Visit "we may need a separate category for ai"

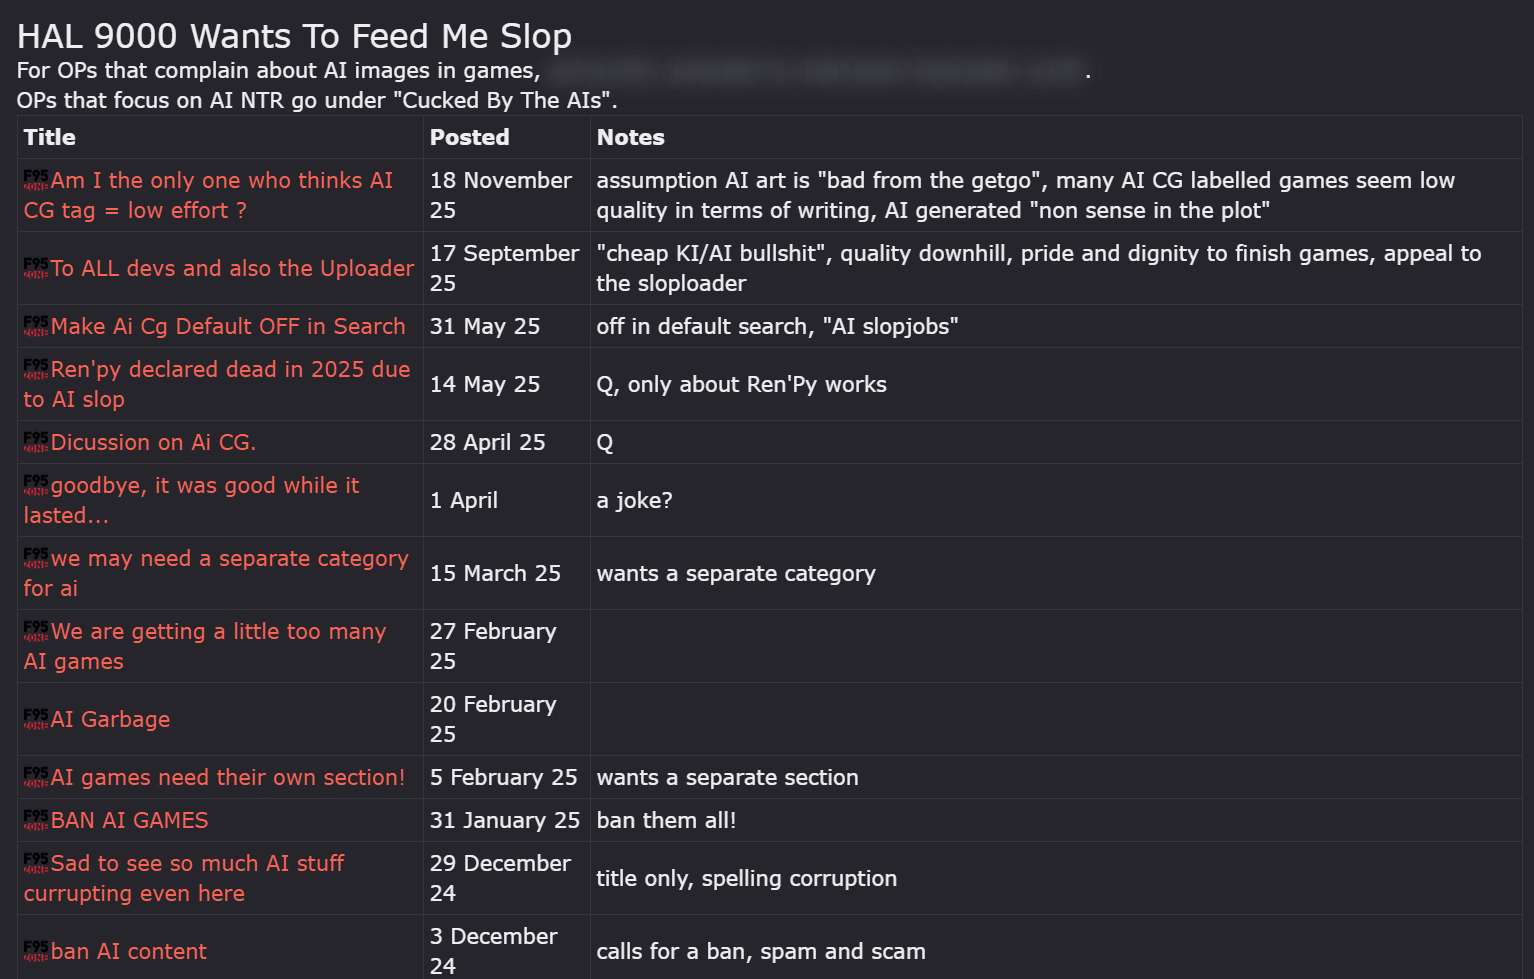pyautogui.click(x=229, y=559)
